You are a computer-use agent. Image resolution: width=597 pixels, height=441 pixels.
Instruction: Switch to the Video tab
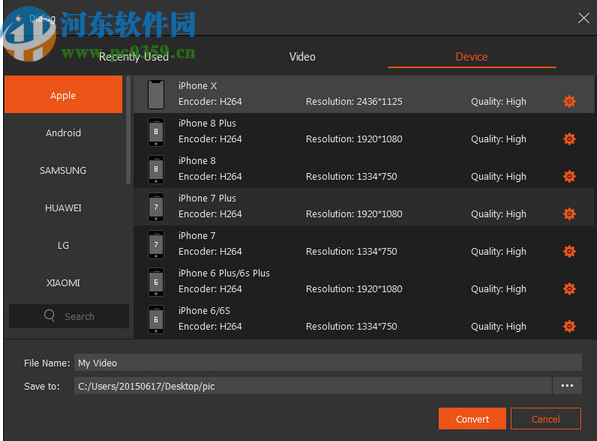click(302, 57)
